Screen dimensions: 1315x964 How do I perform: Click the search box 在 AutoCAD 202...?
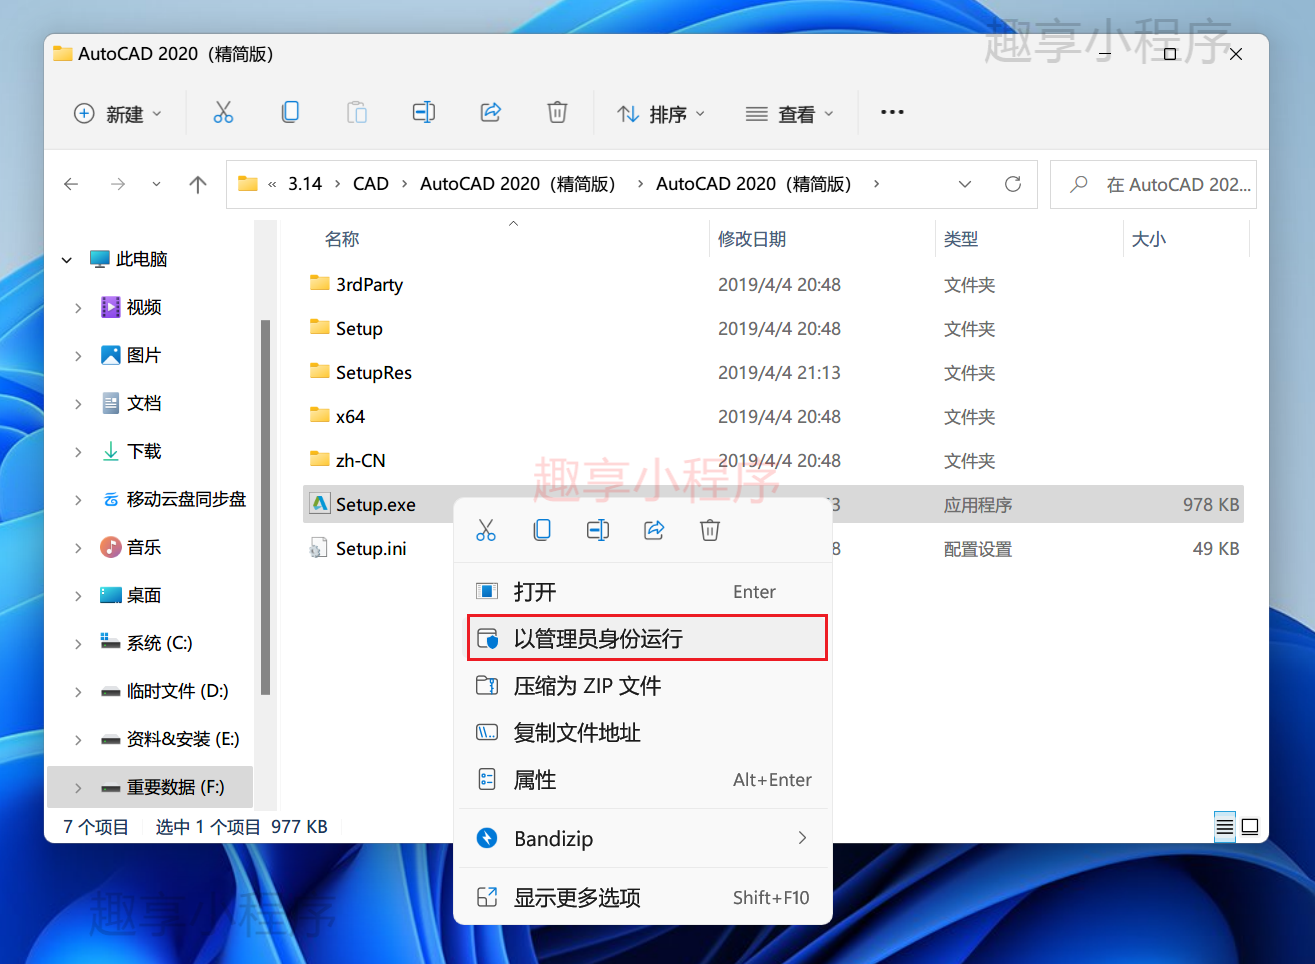1153,184
